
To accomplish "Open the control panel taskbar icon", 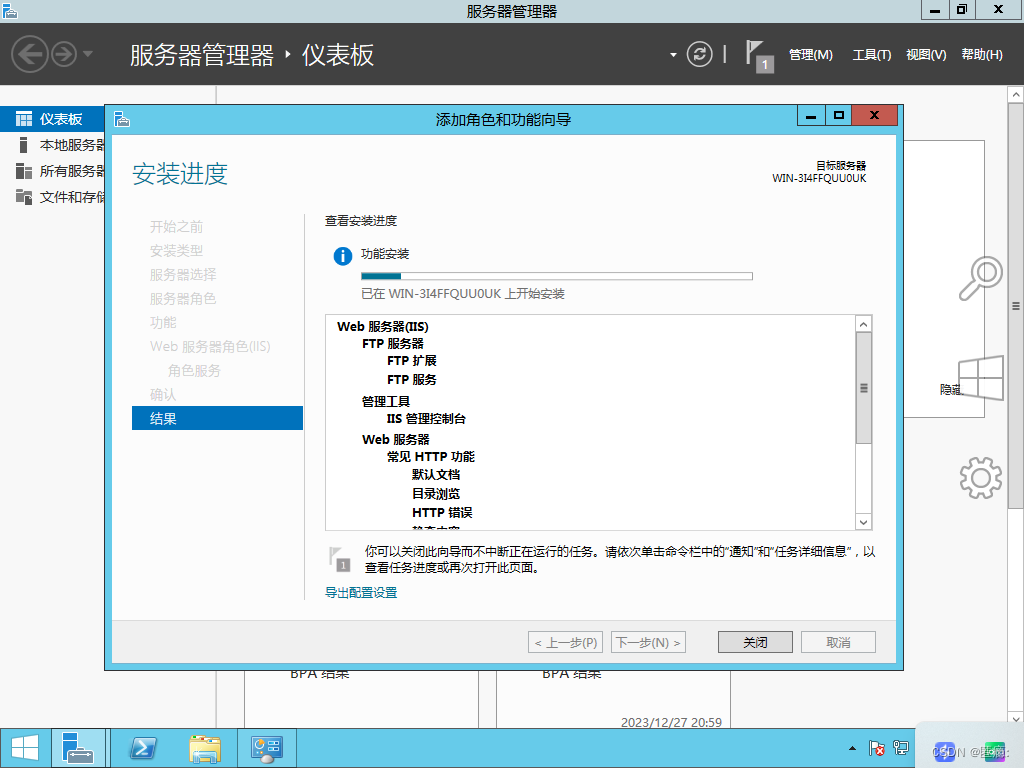I will [x=266, y=748].
